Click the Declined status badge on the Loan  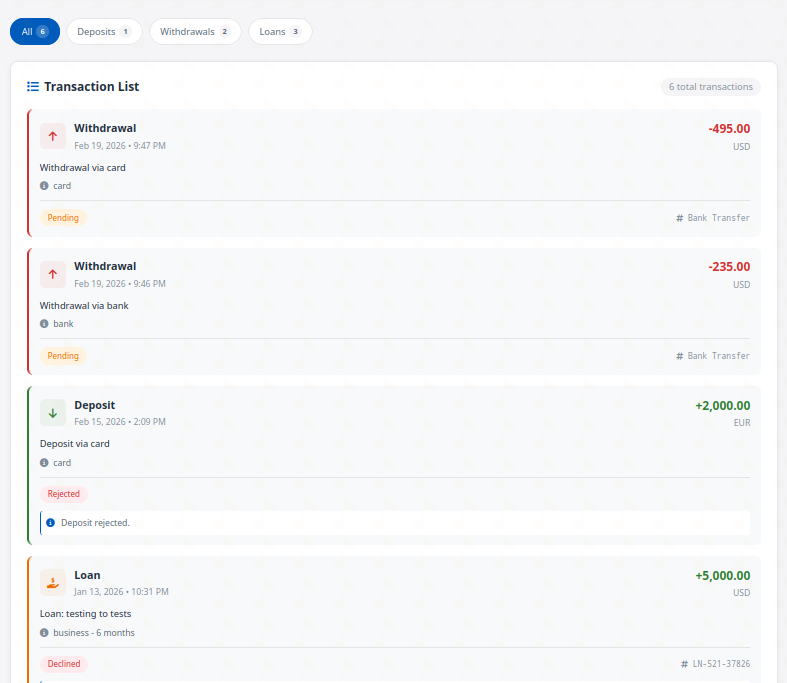[x=64, y=664]
